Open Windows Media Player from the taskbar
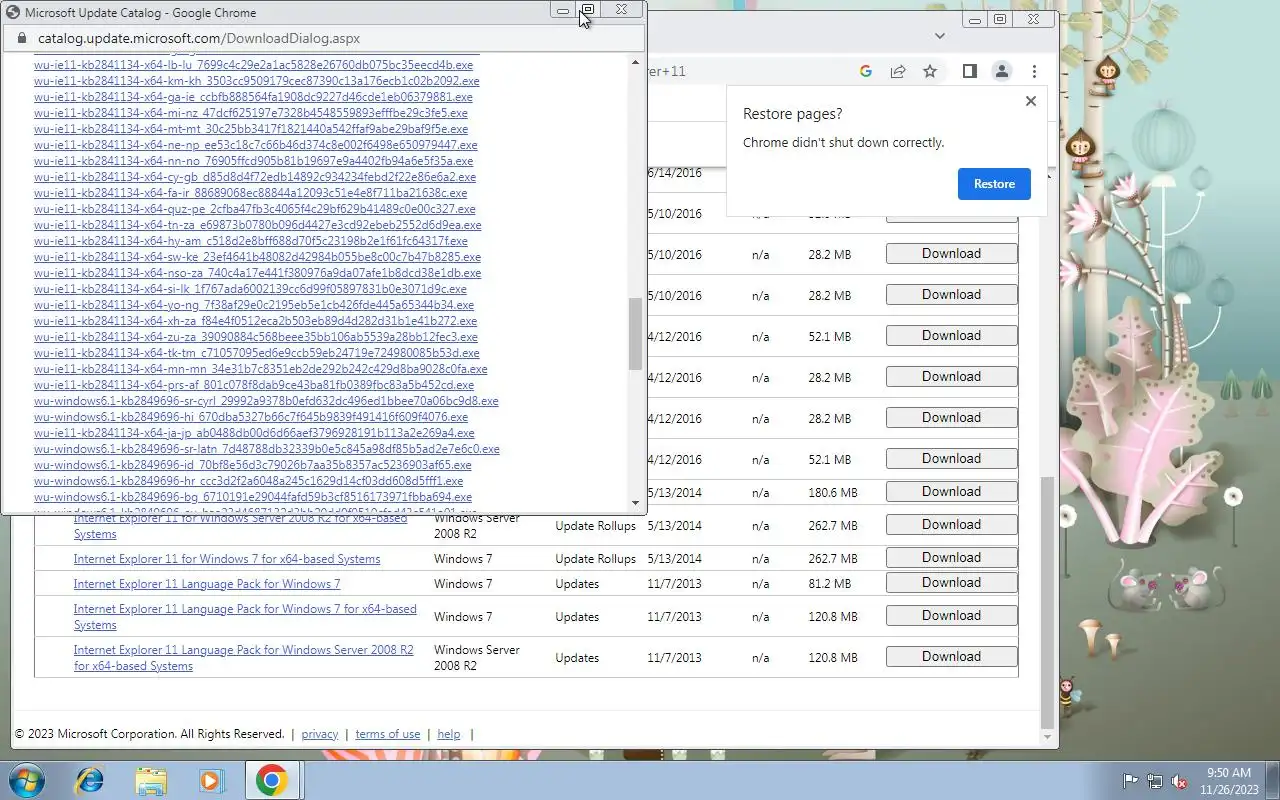Image resolution: width=1280 pixels, height=800 pixels. click(x=211, y=780)
